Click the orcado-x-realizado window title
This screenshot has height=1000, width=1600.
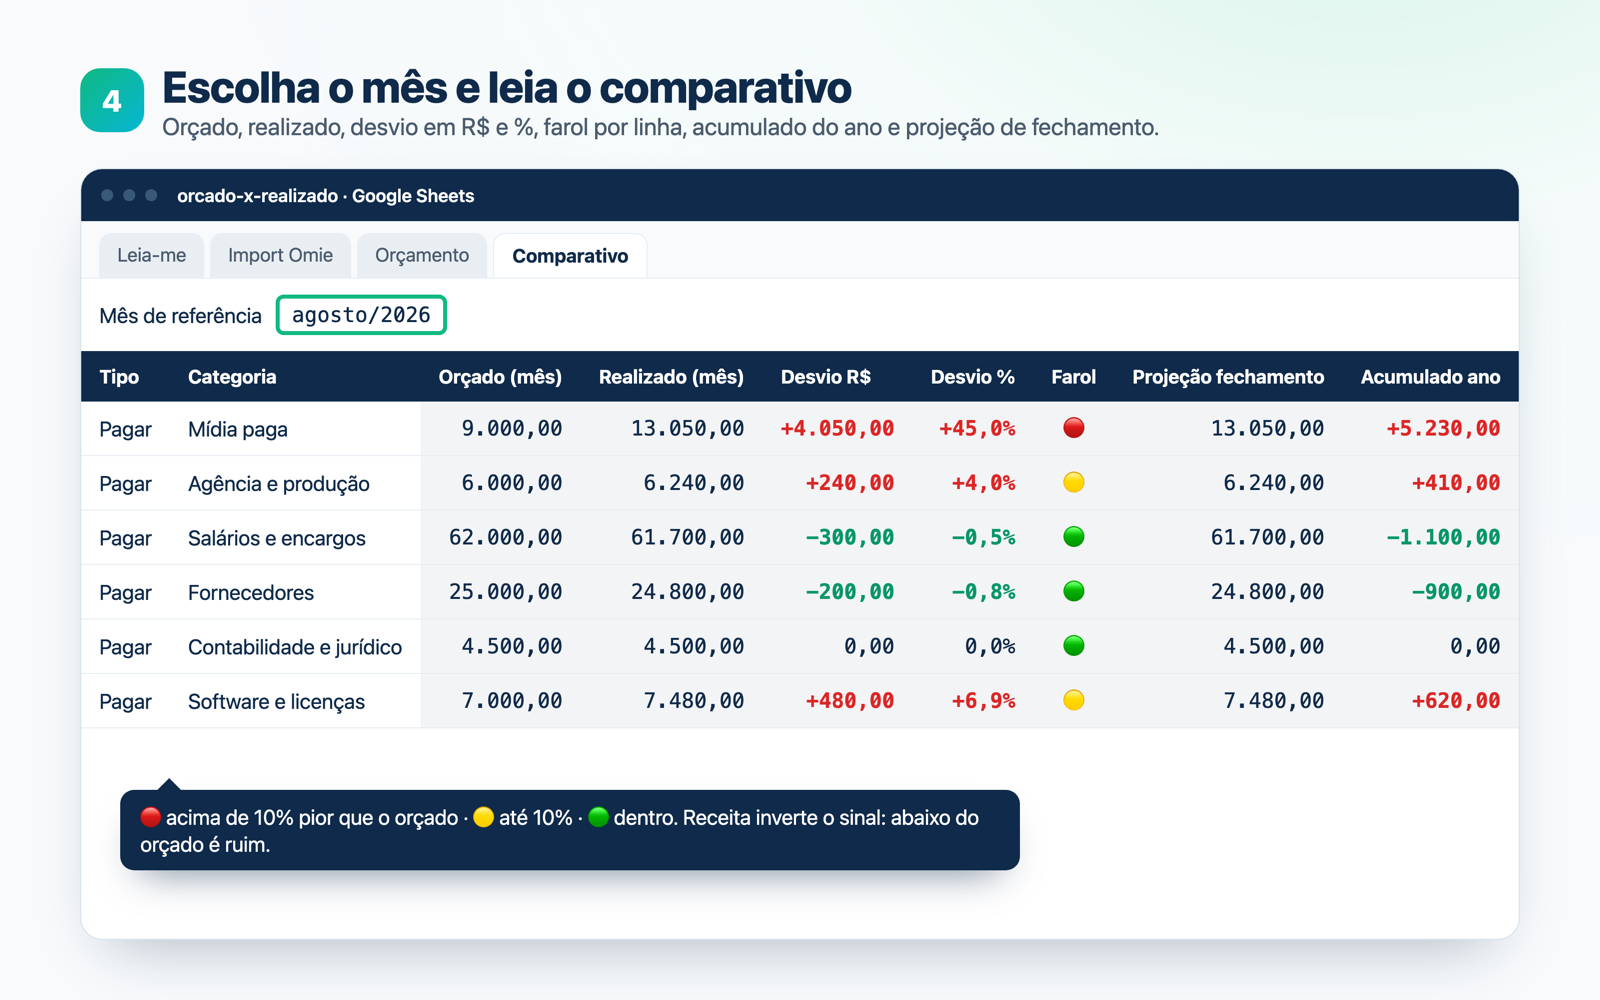point(326,196)
